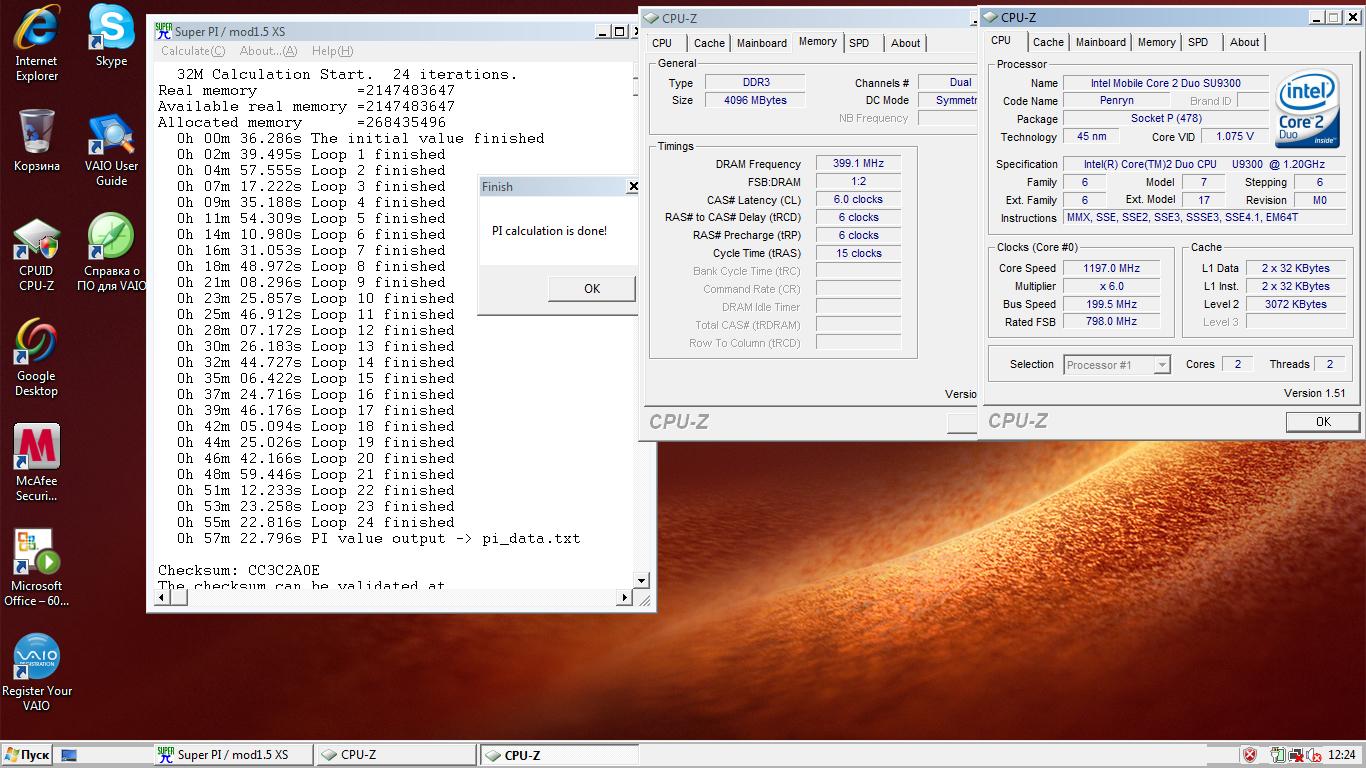Click the Technology 45 nm field
The width and height of the screenshot is (1366, 768).
click(1091, 137)
